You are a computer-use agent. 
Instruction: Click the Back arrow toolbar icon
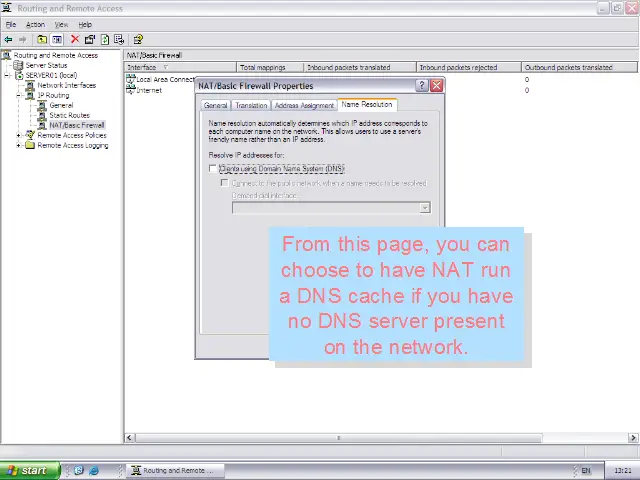pyautogui.click(x=9, y=40)
